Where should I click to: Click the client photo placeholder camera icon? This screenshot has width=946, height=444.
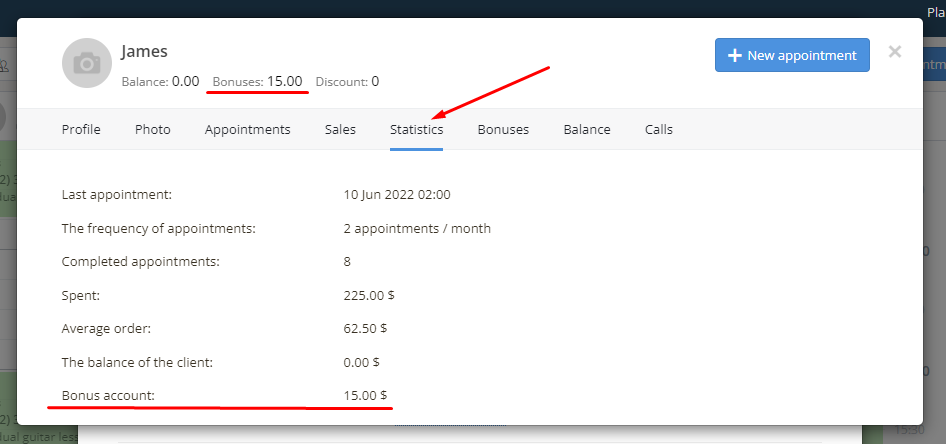[87, 63]
